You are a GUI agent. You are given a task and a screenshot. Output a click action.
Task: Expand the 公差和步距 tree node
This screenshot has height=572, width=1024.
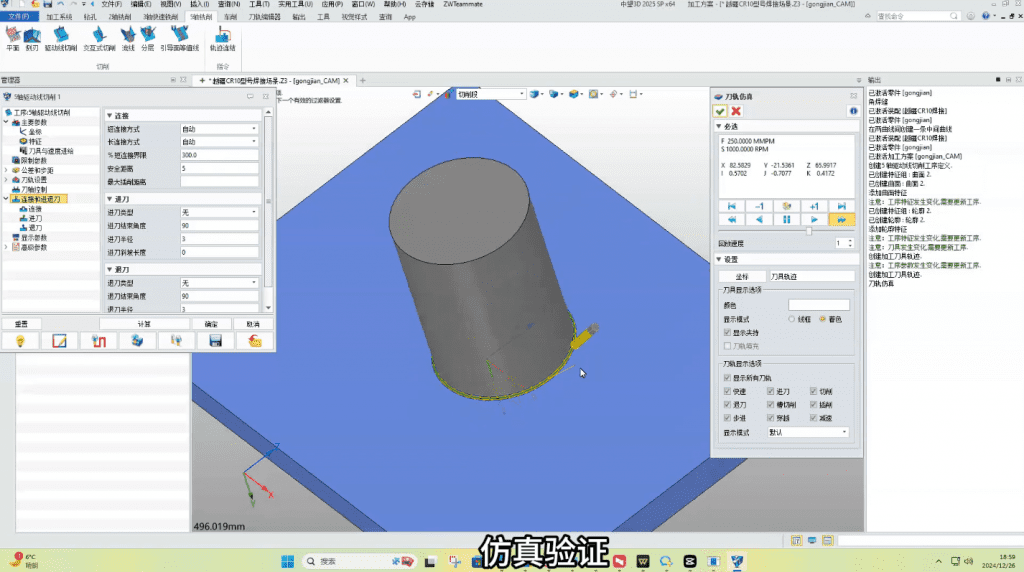[7, 168]
